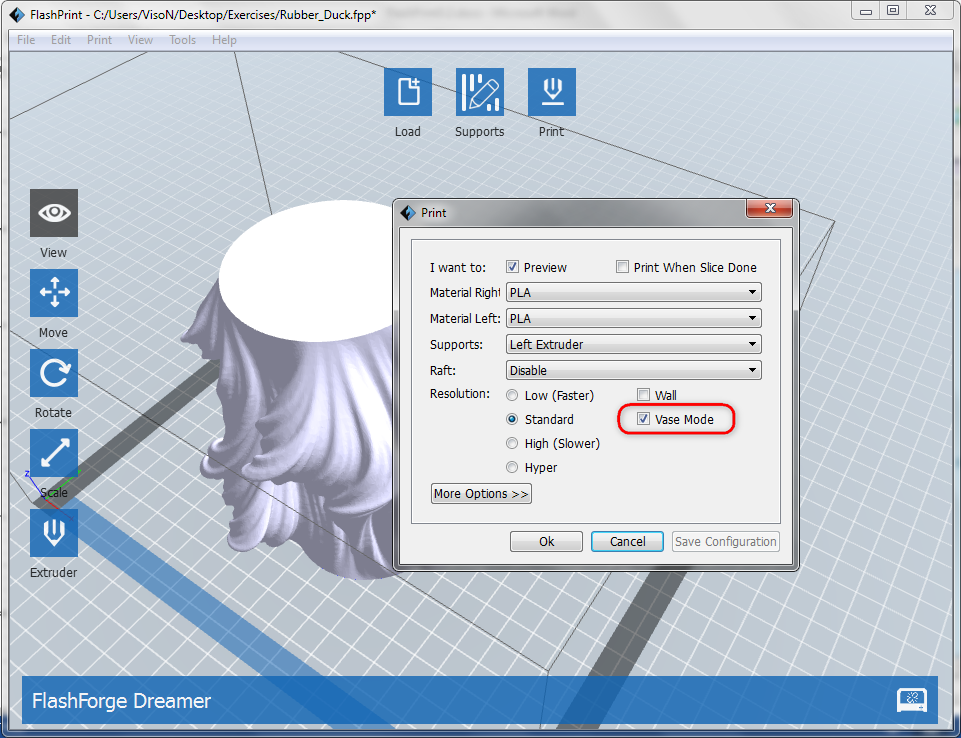The width and height of the screenshot is (961, 738).
Task: Select the Rotate tool icon
Action: click(54, 373)
